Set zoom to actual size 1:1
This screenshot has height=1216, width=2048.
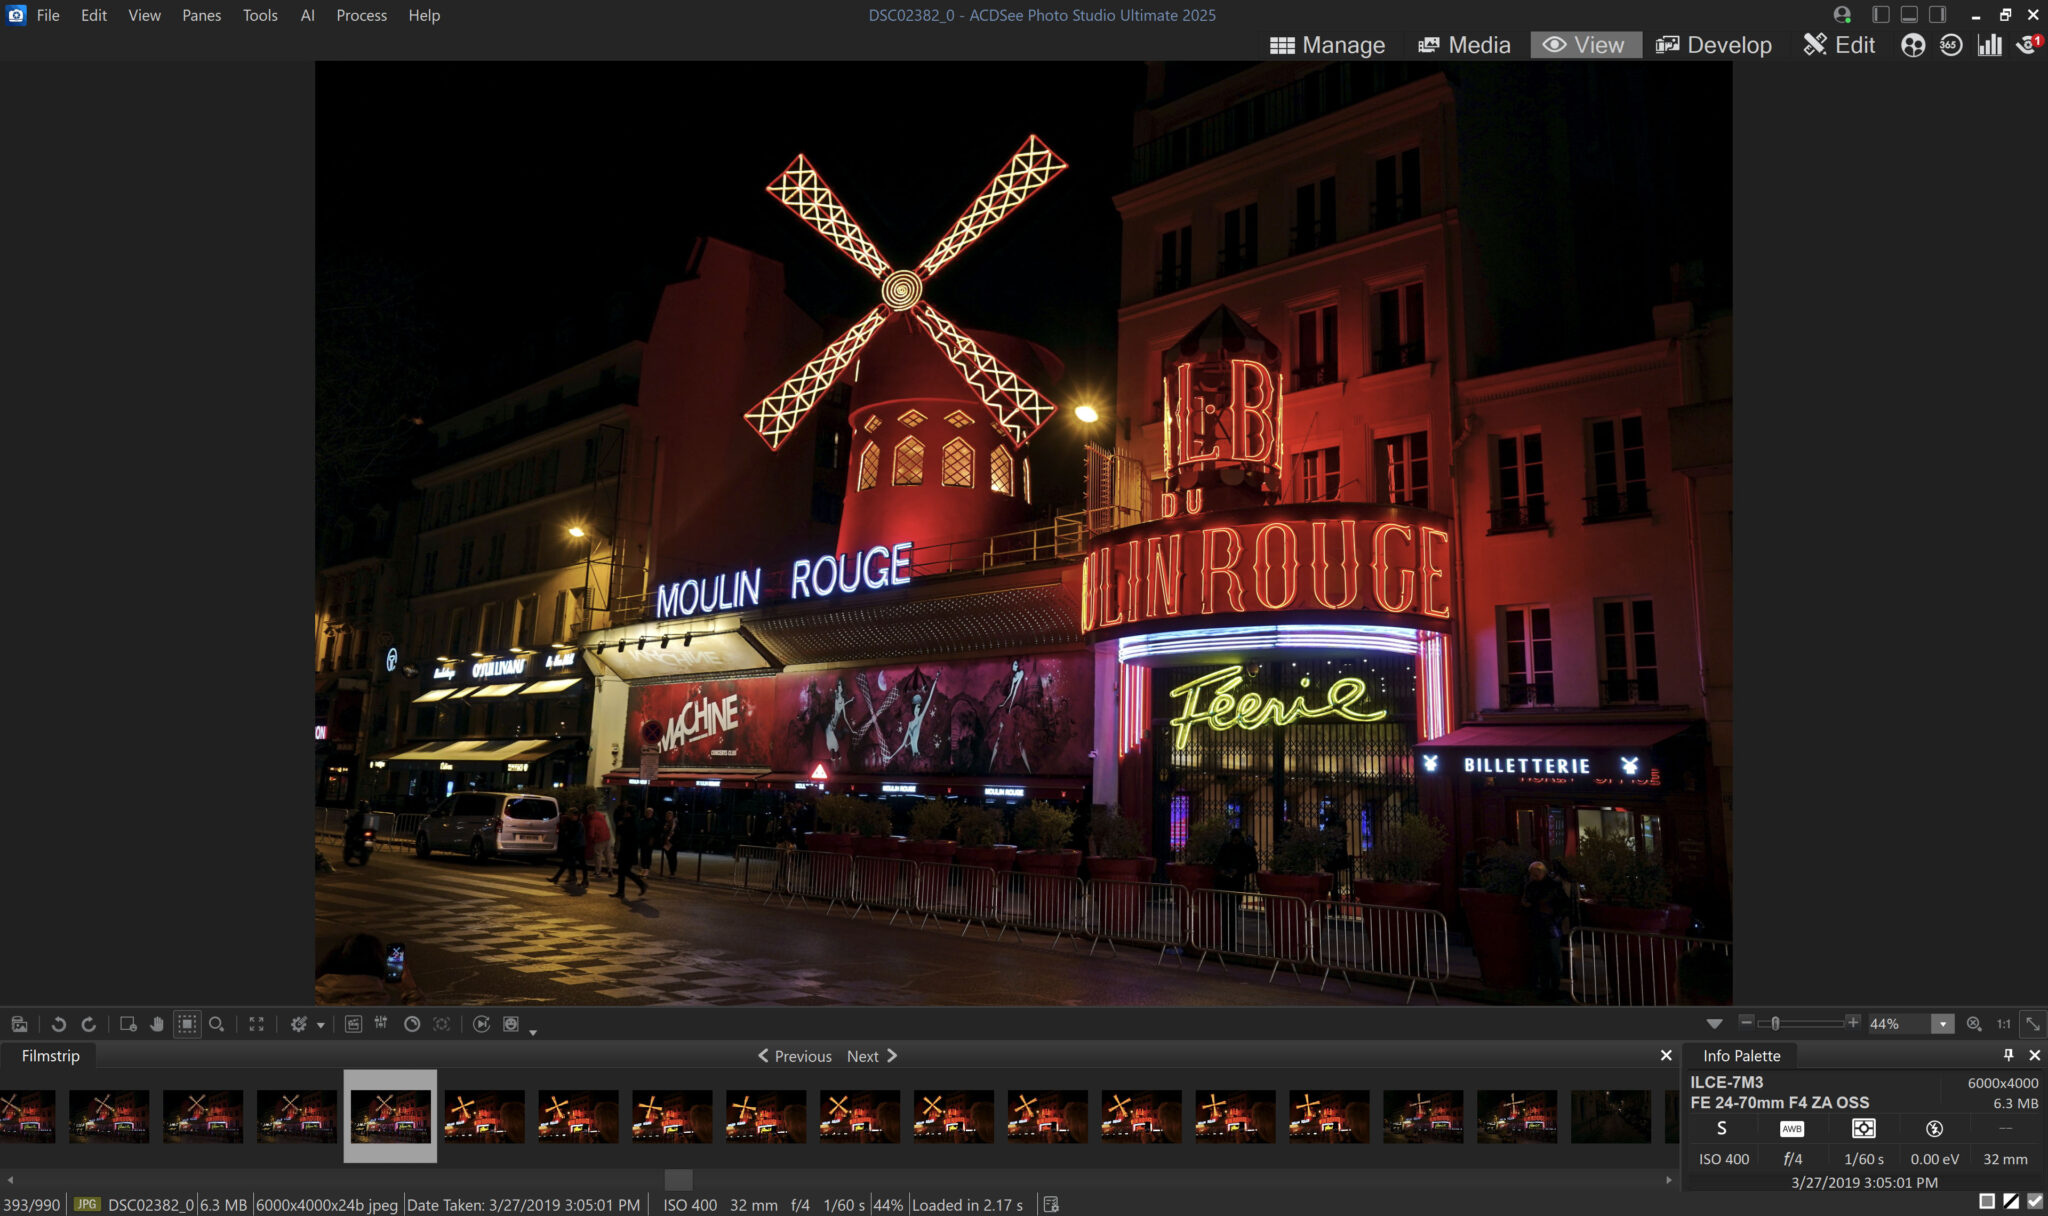(x=2003, y=1024)
